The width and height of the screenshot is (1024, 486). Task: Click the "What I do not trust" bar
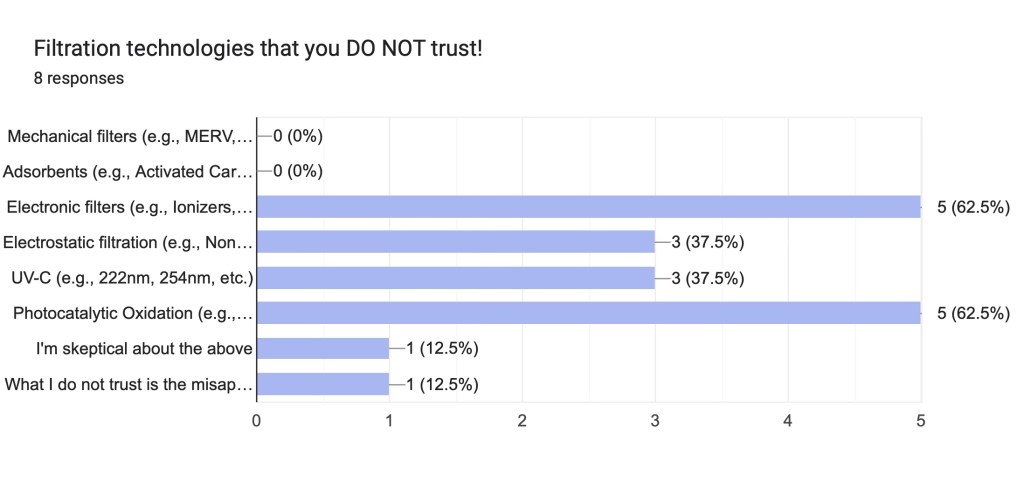coord(323,384)
